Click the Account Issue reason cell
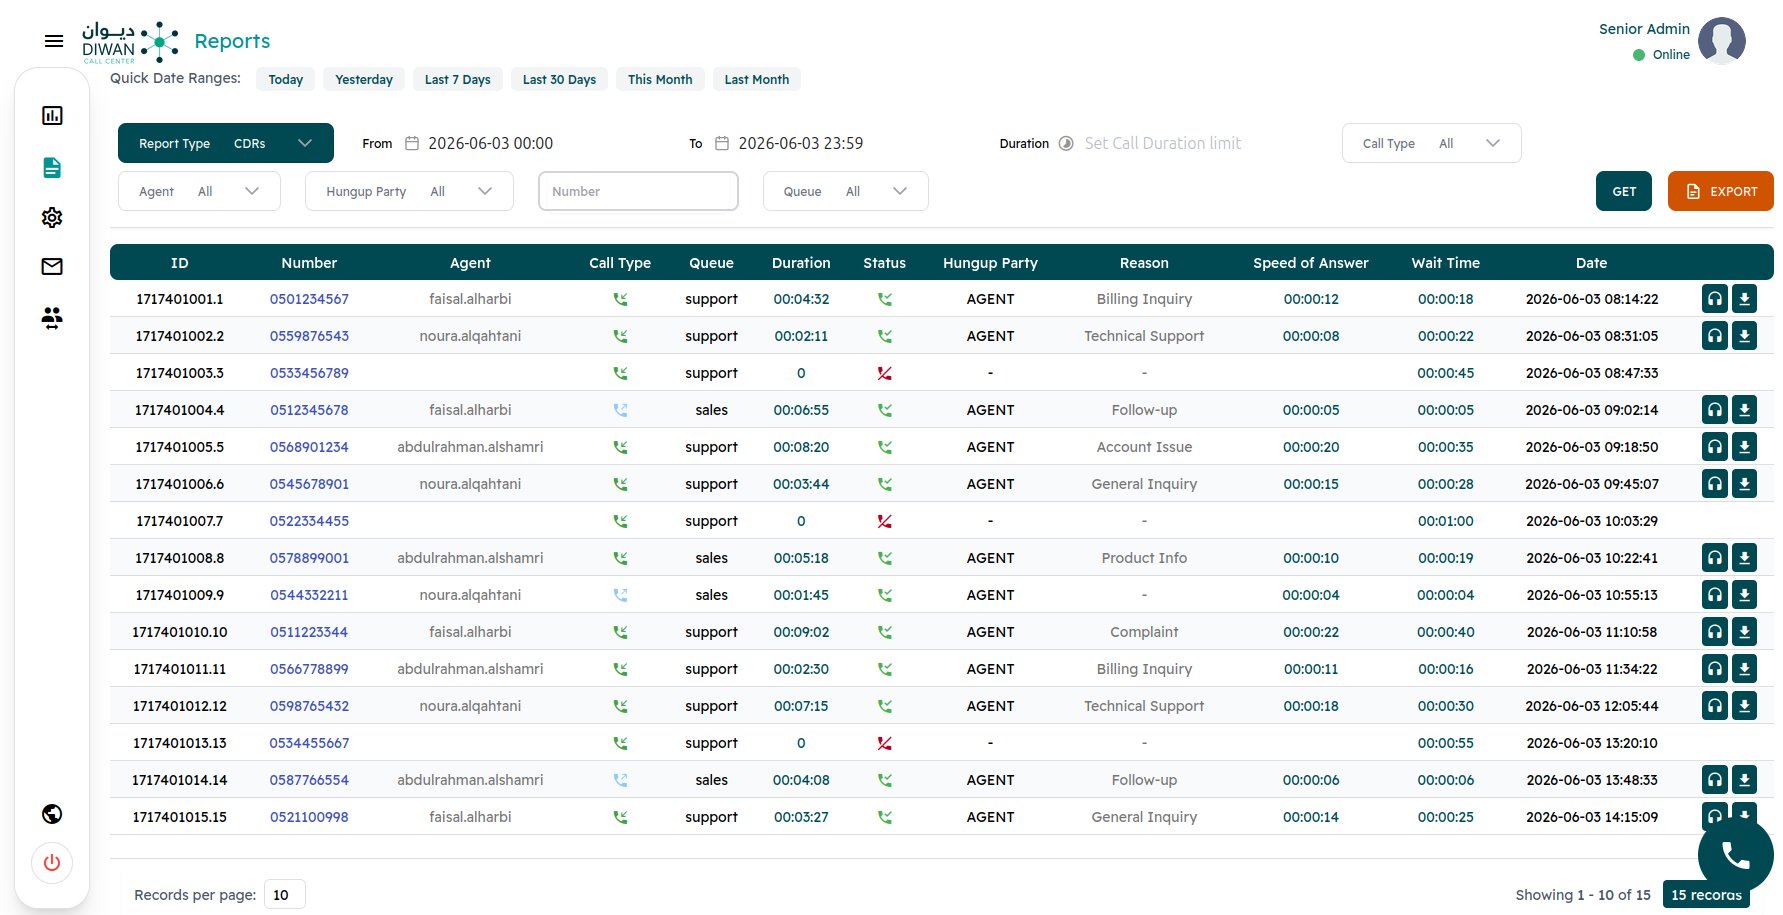 (x=1144, y=447)
